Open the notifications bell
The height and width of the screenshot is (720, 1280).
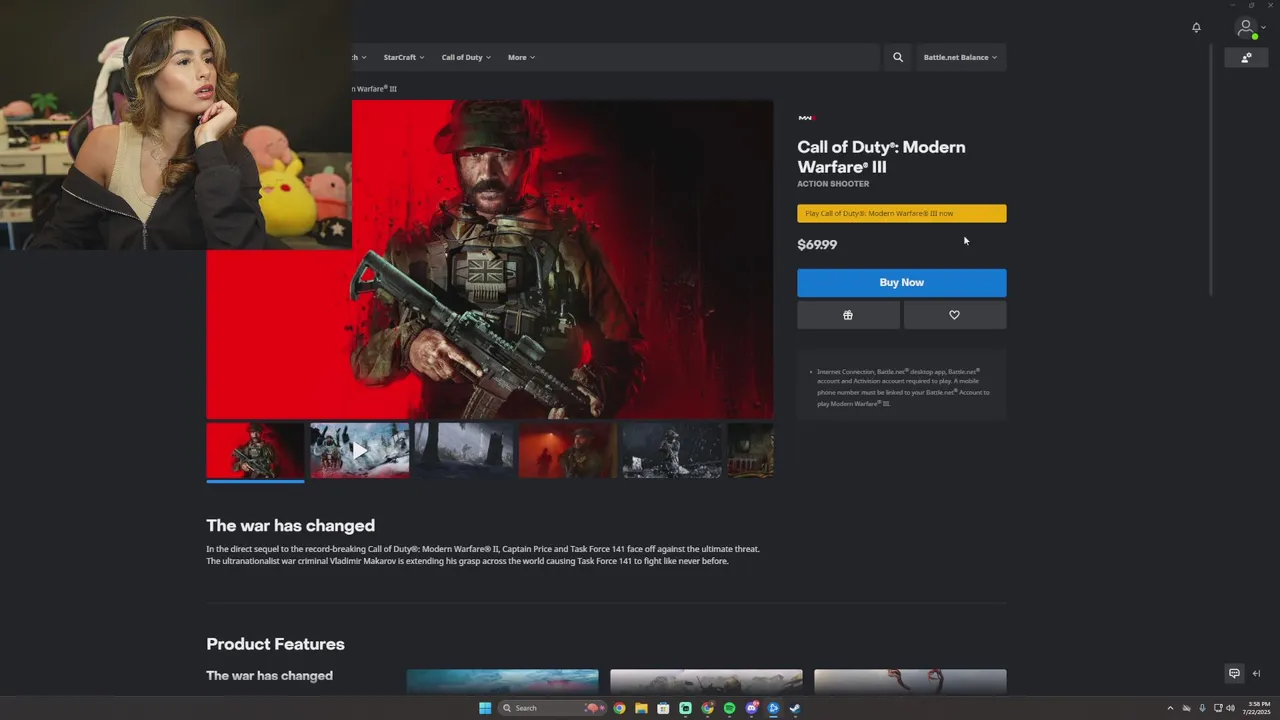click(1196, 27)
